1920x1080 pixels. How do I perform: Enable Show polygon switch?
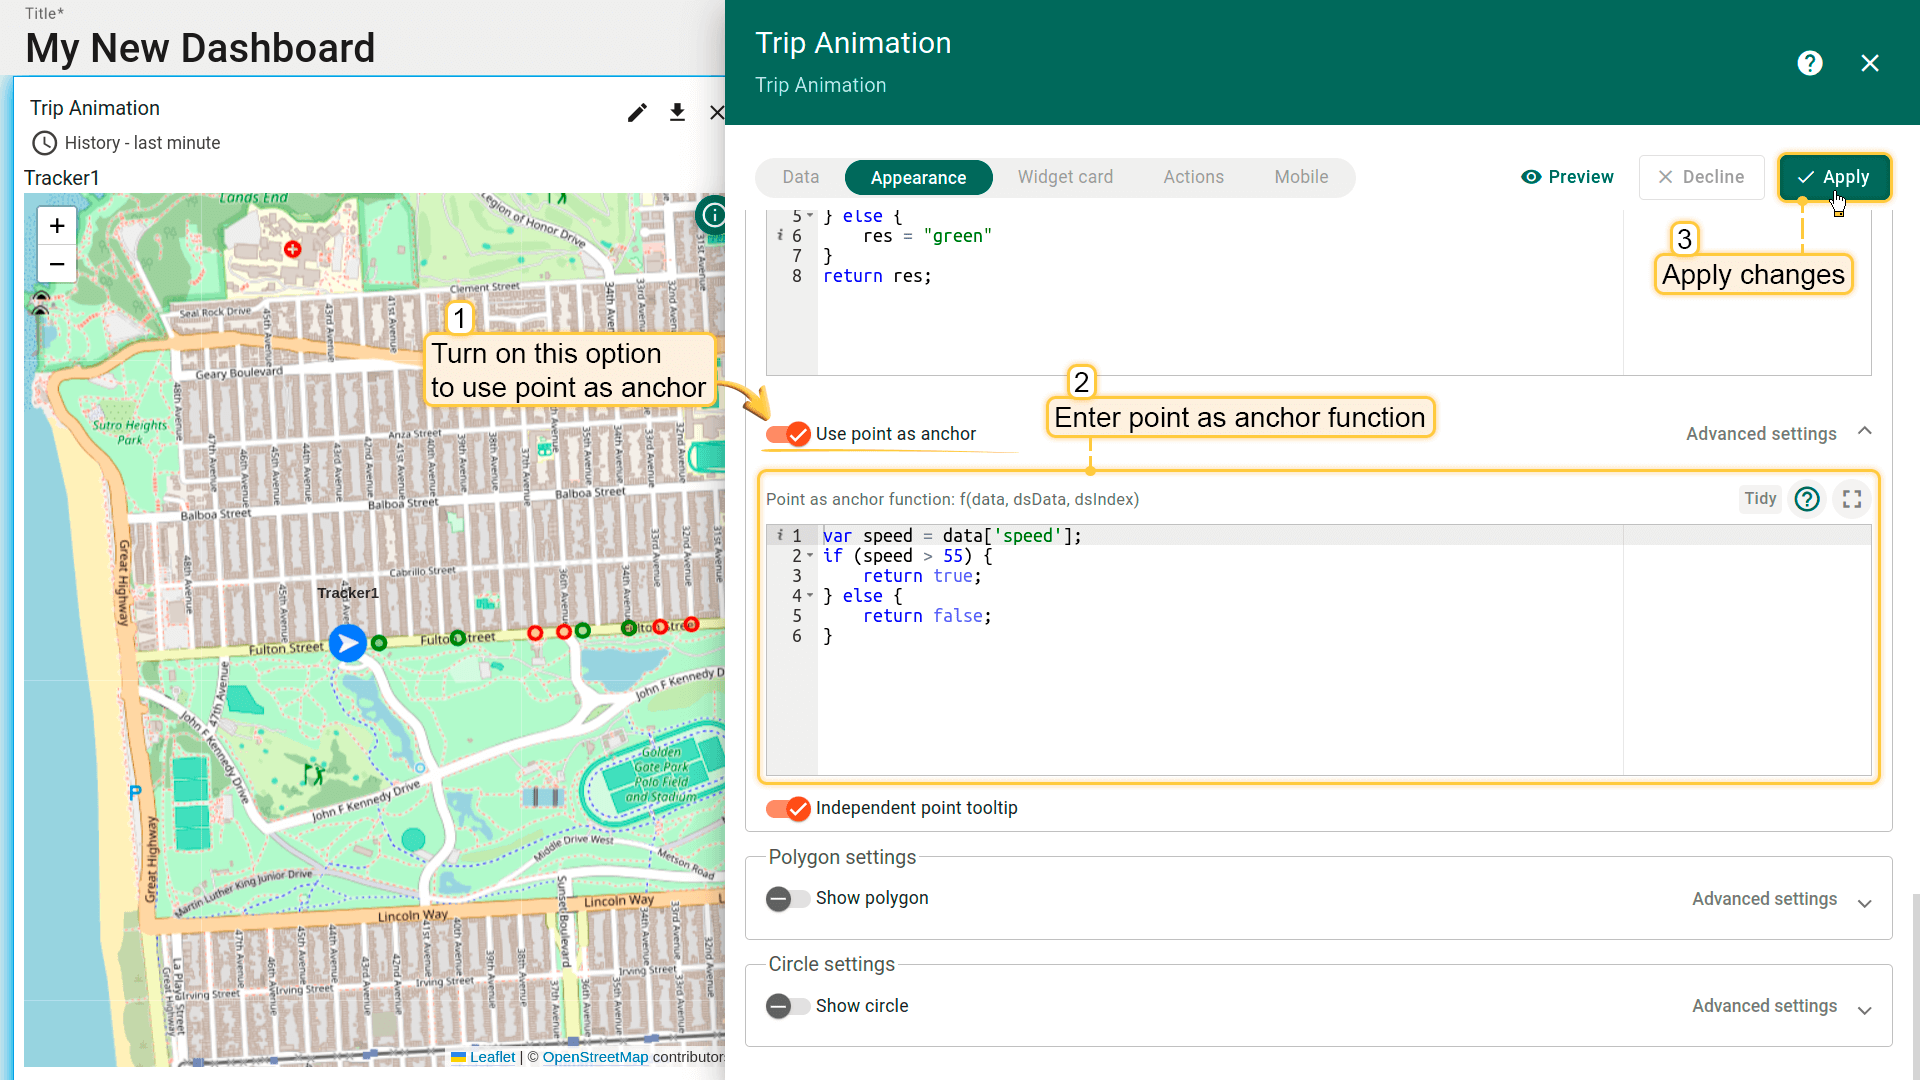click(x=788, y=899)
